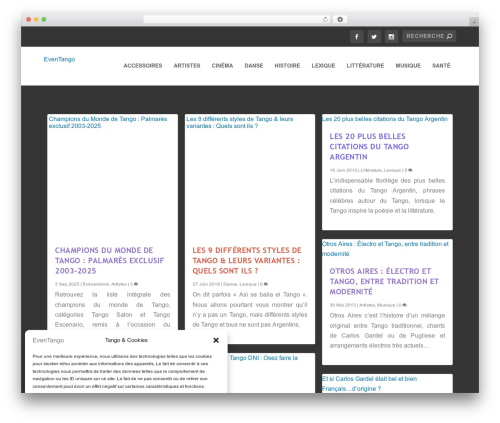This screenshot has height=423, width=500.
Task: Open the Littérature menu
Action: pyautogui.click(x=365, y=66)
